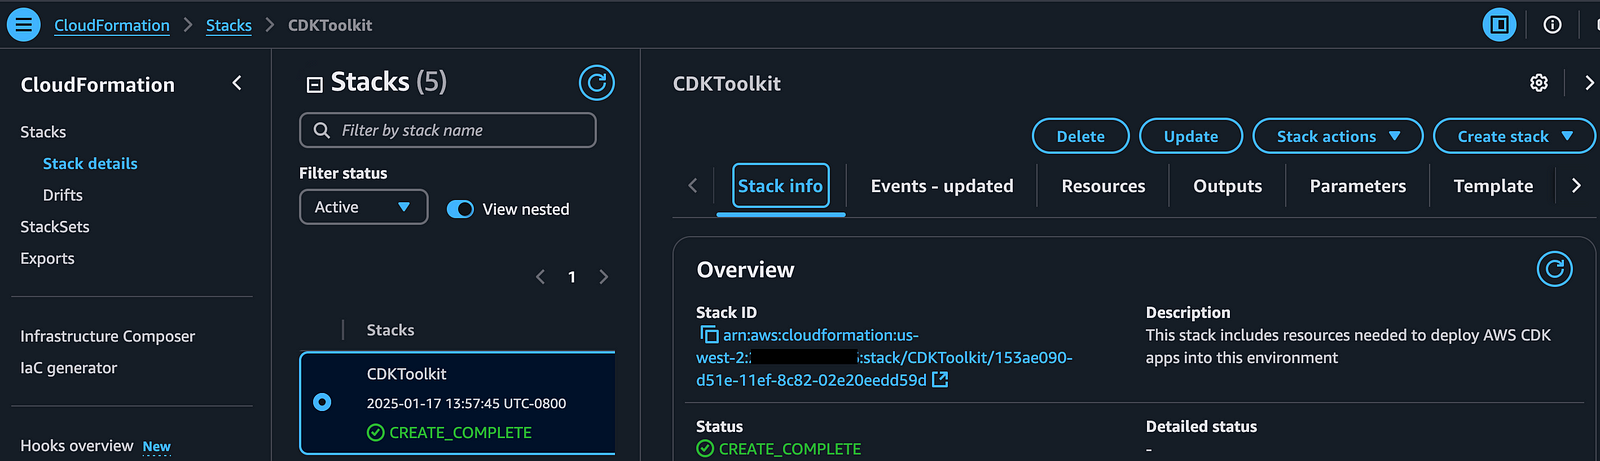Click the Delete button
Viewport: 1600px width, 461px height.
coord(1080,136)
